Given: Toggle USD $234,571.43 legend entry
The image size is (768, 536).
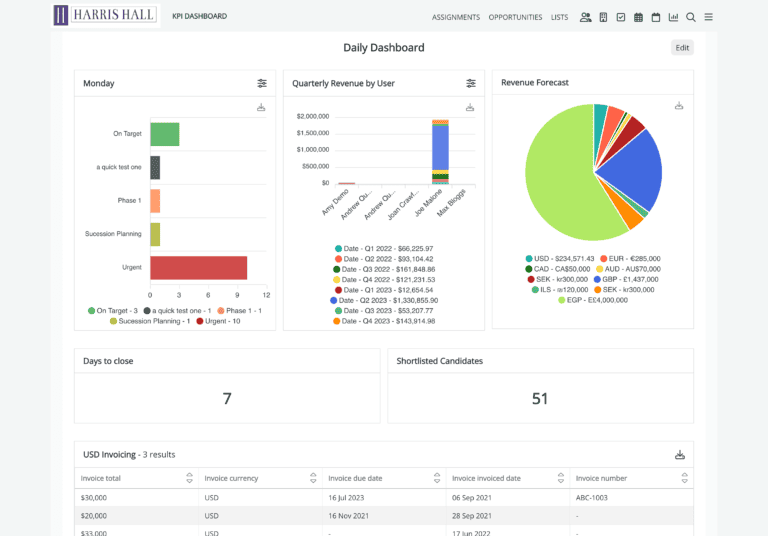Looking at the screenshot, I should [x=559, y=258].
